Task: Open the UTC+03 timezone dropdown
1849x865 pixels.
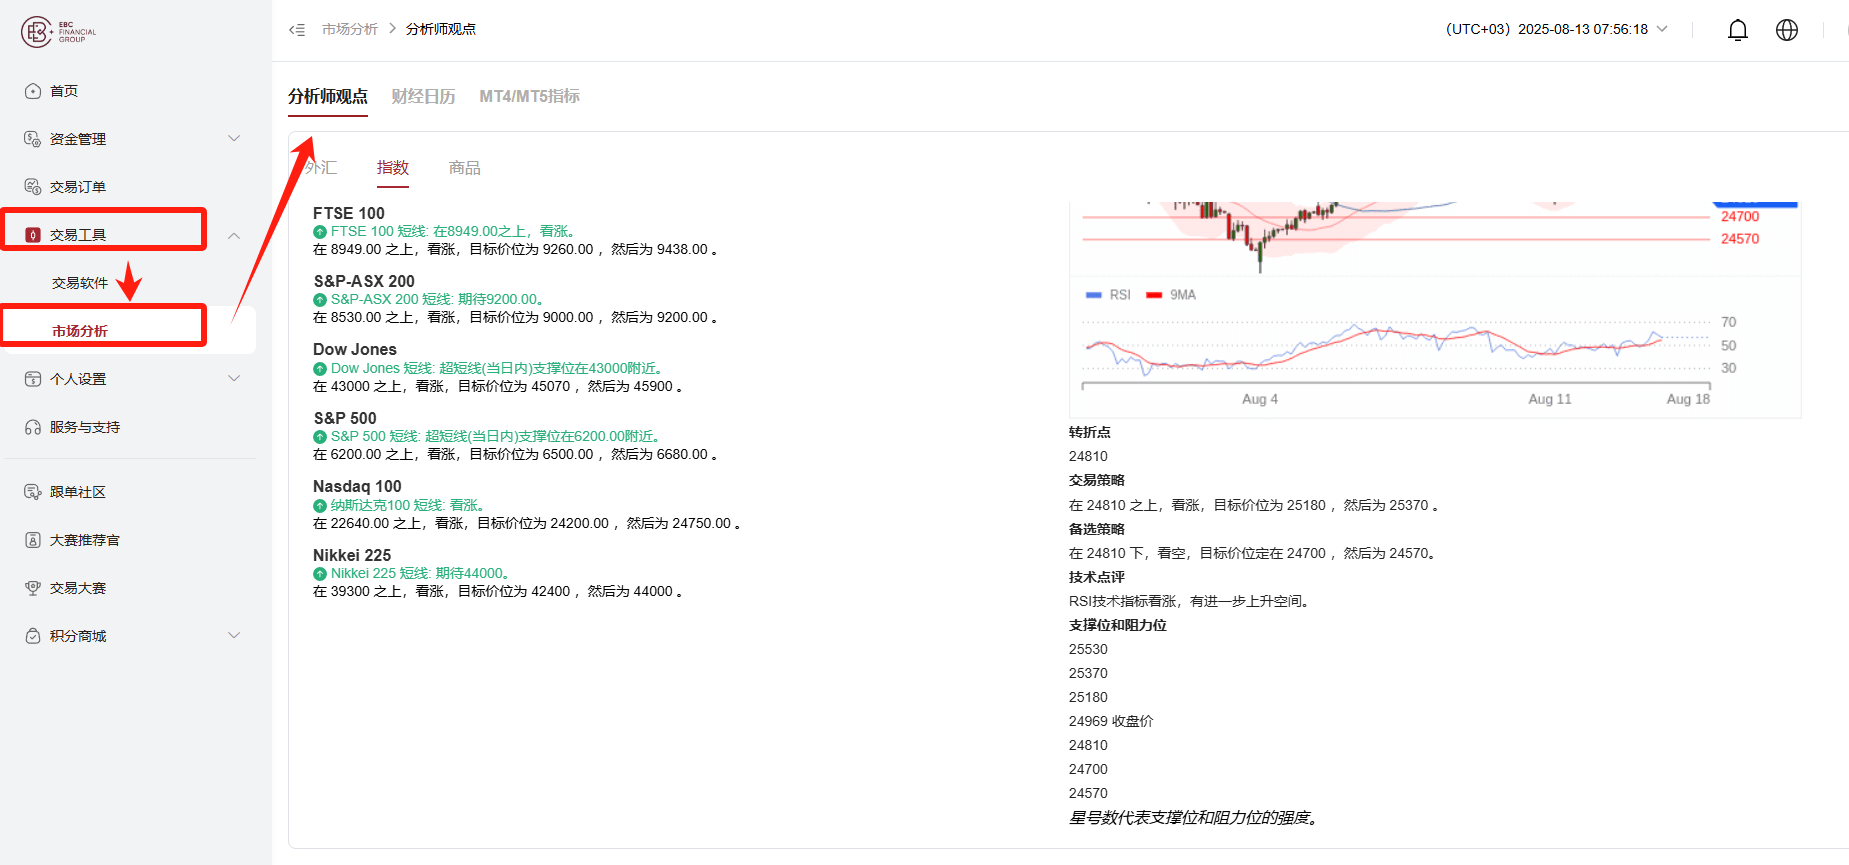Action: tap(1557, 29)
